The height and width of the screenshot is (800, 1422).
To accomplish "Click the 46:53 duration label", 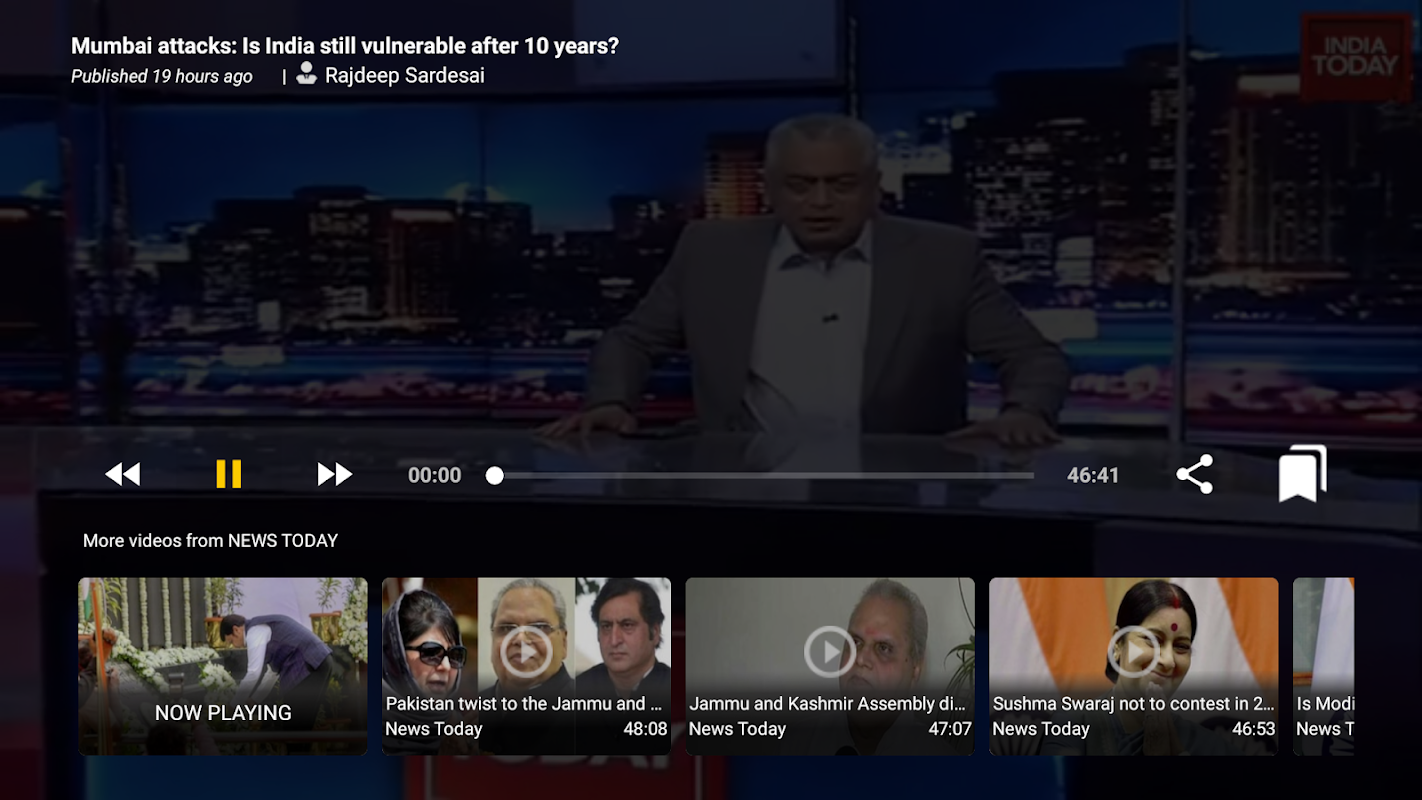I will point(1253,729).
